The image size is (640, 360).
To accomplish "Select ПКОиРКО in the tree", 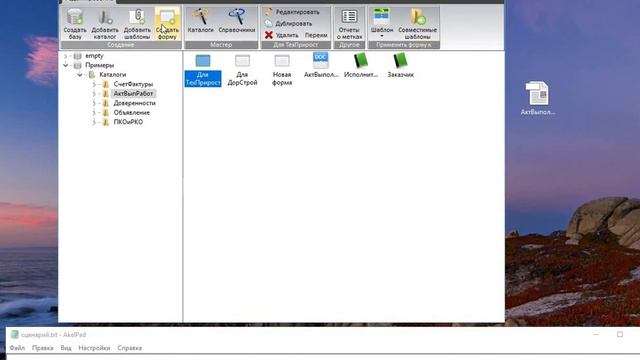I will click(128, 122).
